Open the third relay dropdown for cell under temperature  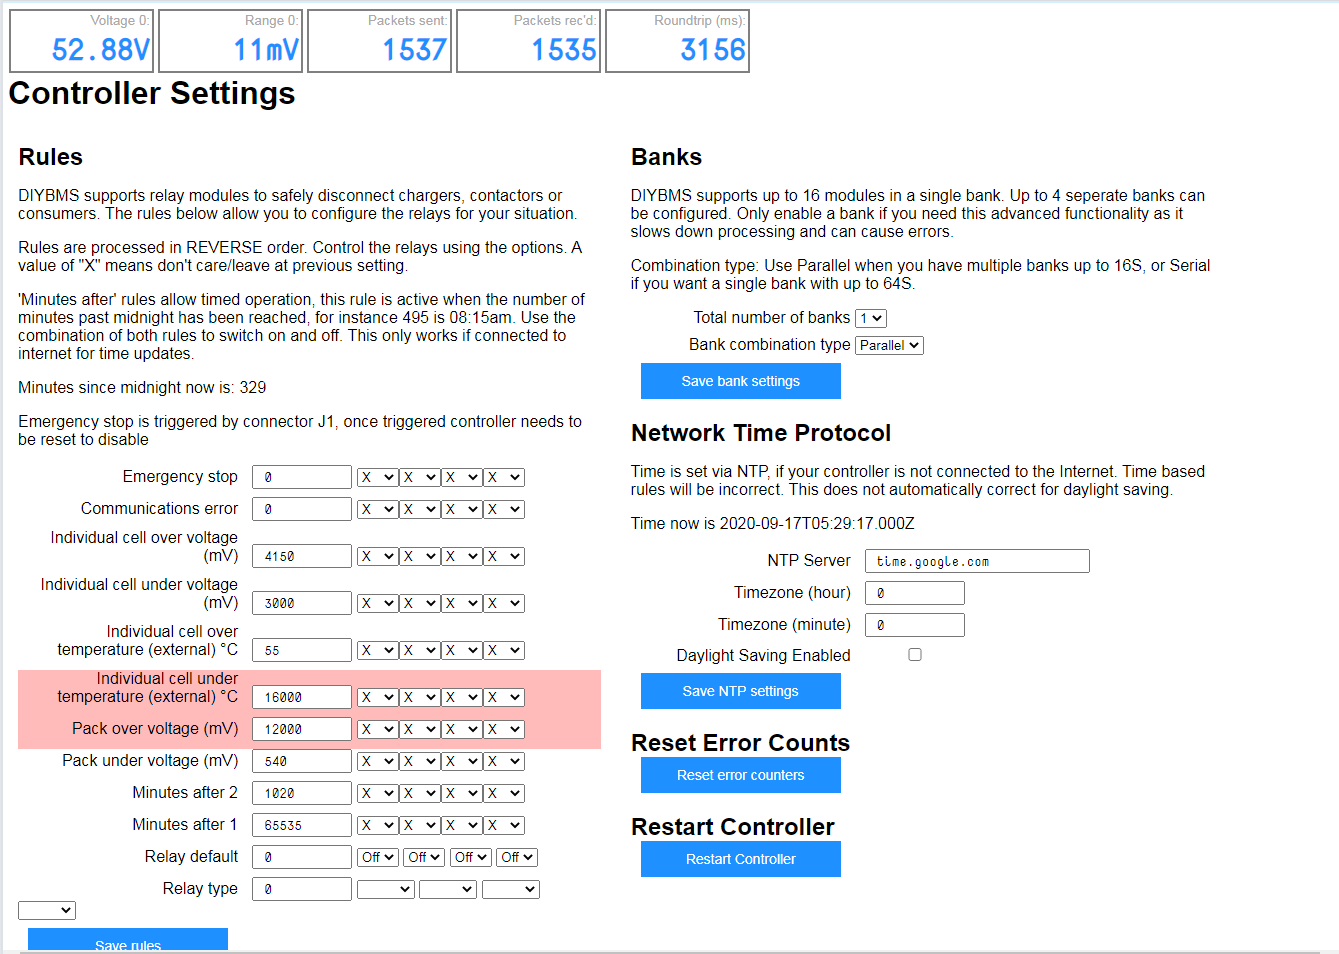[x=462, y=698]
